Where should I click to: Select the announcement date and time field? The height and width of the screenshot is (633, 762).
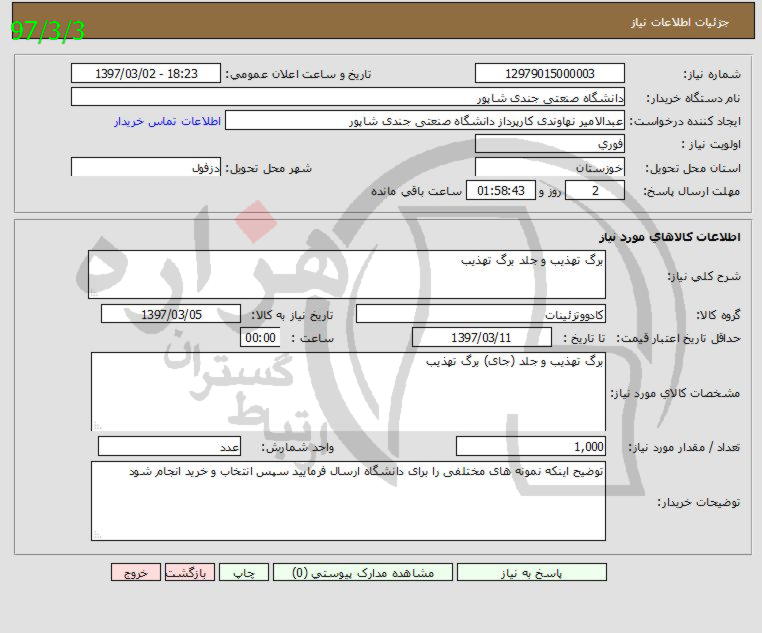(x=146, y=74)
